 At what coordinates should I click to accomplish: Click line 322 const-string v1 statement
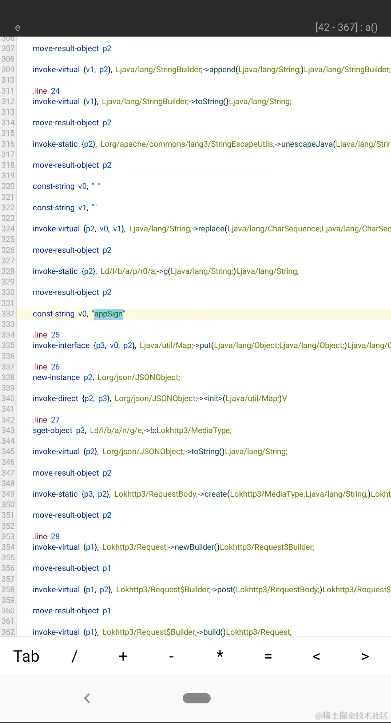point(65,207)
